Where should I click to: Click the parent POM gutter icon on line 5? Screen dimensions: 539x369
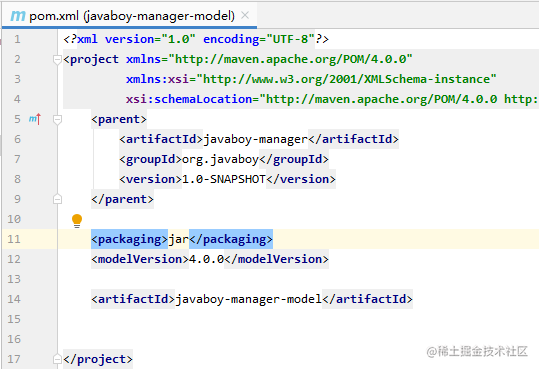tap(35, 119)
